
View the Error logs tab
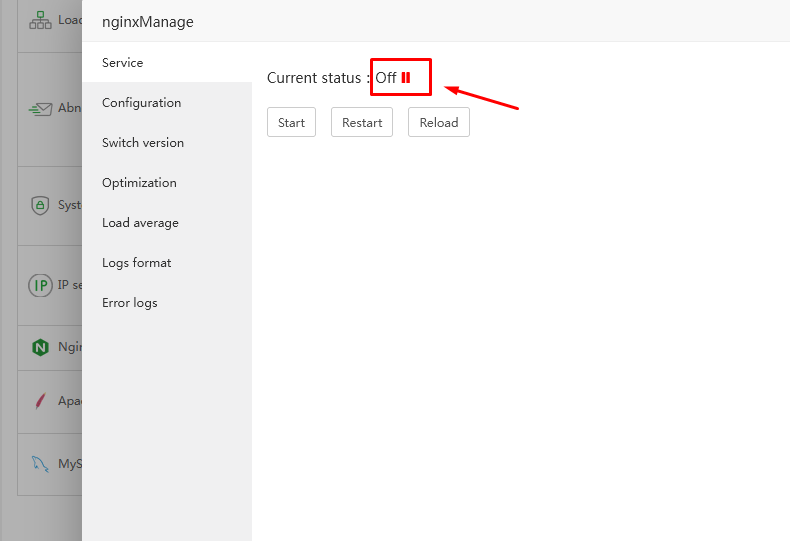pos(130,303)
